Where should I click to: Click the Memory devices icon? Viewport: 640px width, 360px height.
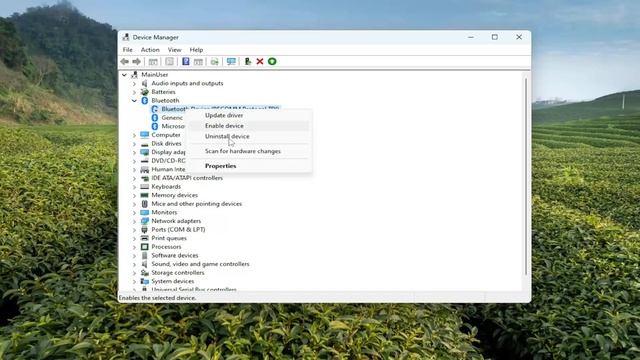[144, 195]
